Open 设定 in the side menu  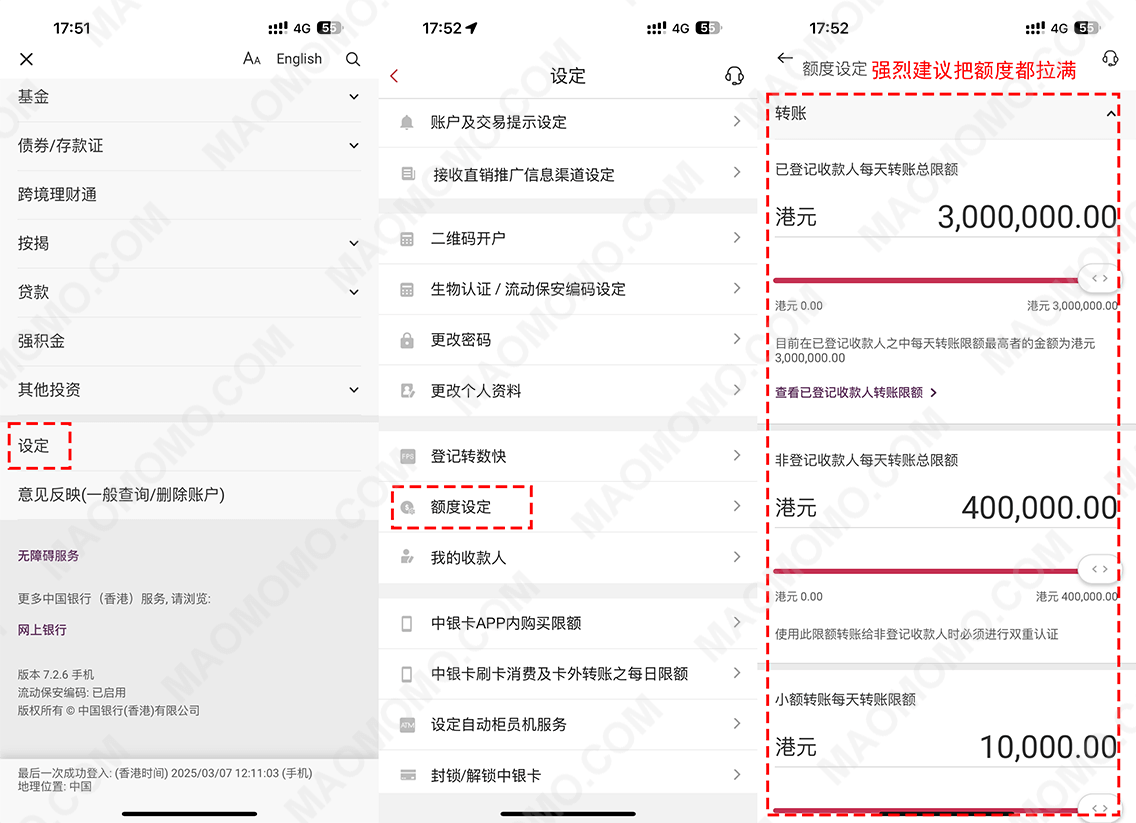(34, 446)
